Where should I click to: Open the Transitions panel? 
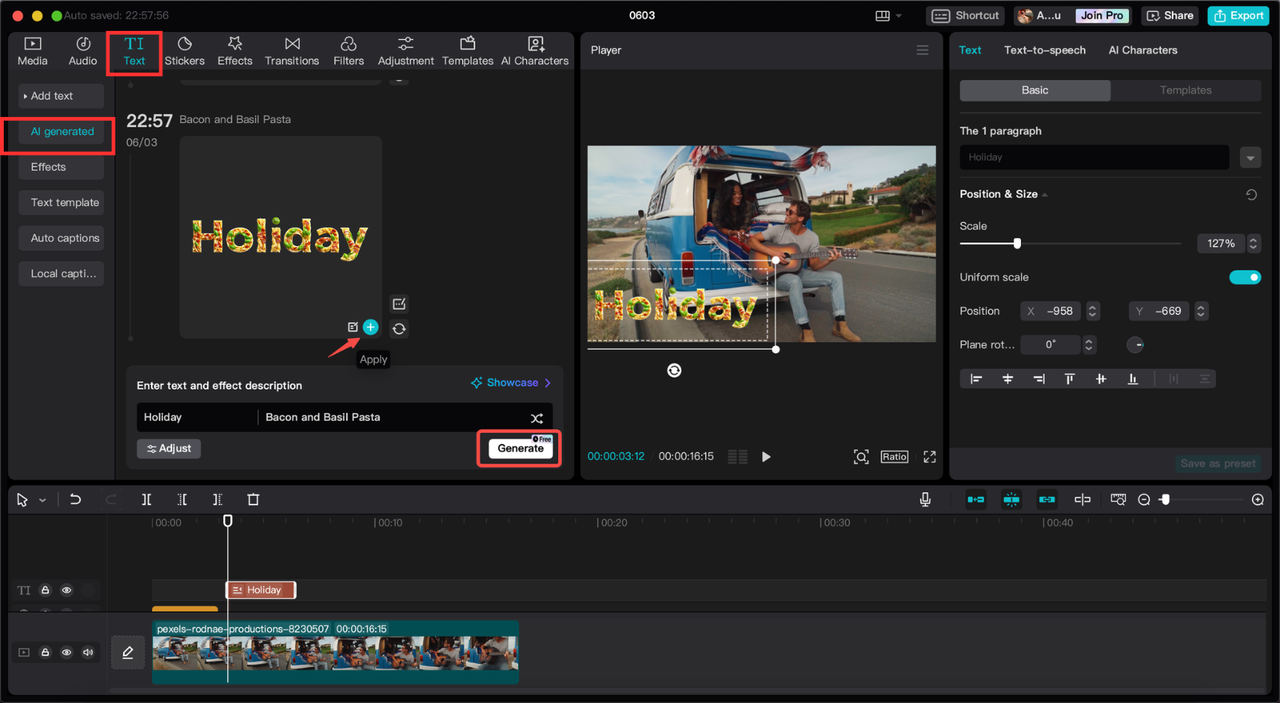[292, 51]
